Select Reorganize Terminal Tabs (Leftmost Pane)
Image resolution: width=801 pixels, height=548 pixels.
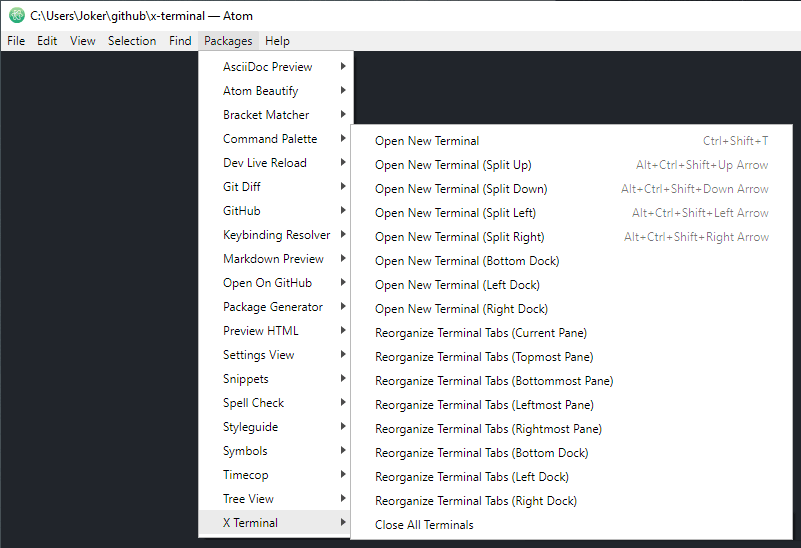click(572, 404)
